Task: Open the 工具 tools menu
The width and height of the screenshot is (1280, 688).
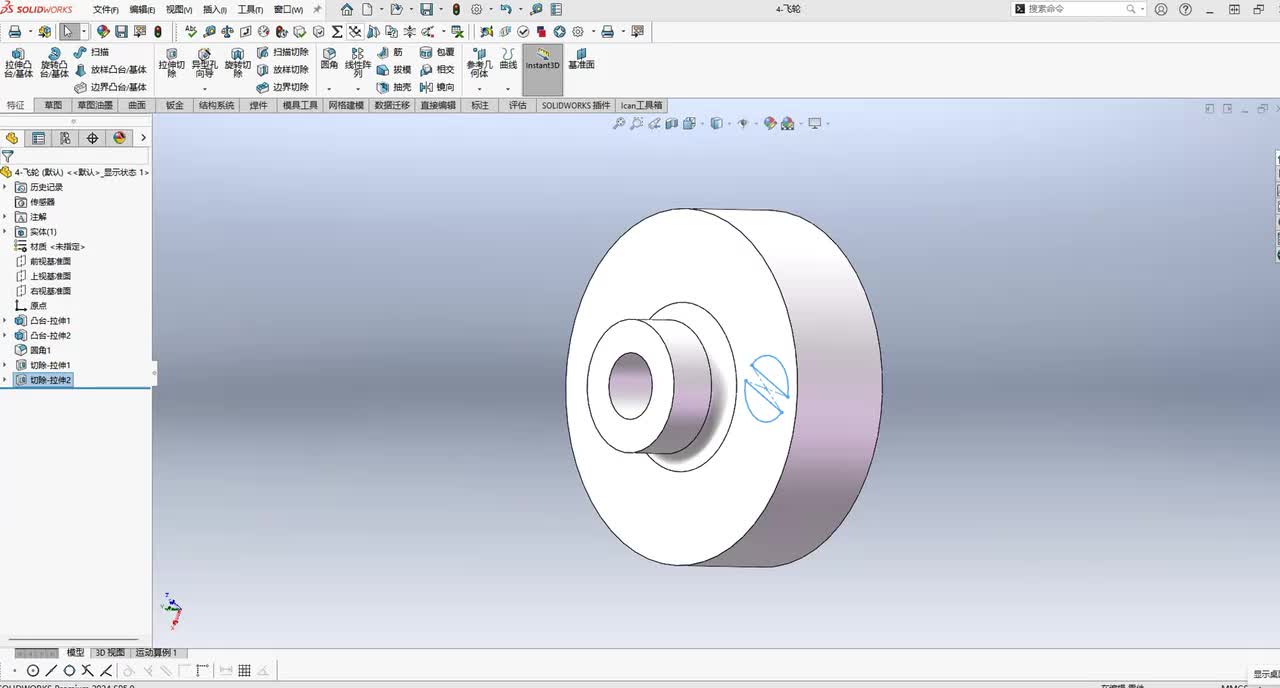Action: click(250, 9)
